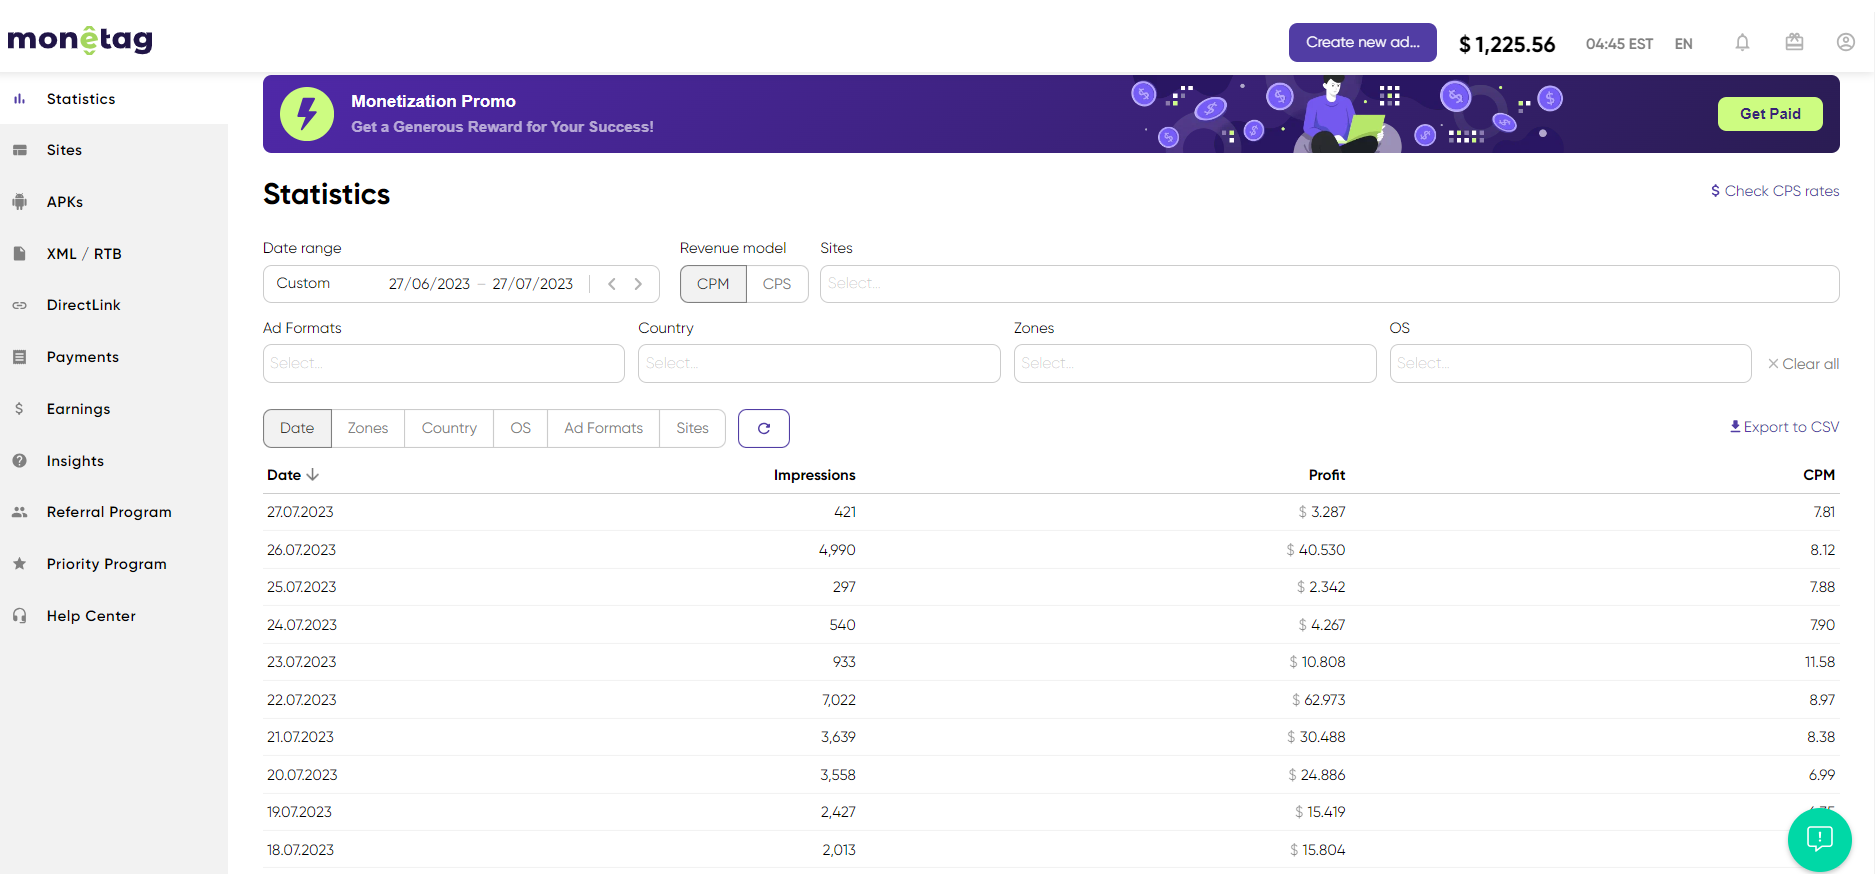The height and width of the screenshot is (874, 1875).
Task: Expand the Ad Formats filter dropdown
Action: coord(443,363)
